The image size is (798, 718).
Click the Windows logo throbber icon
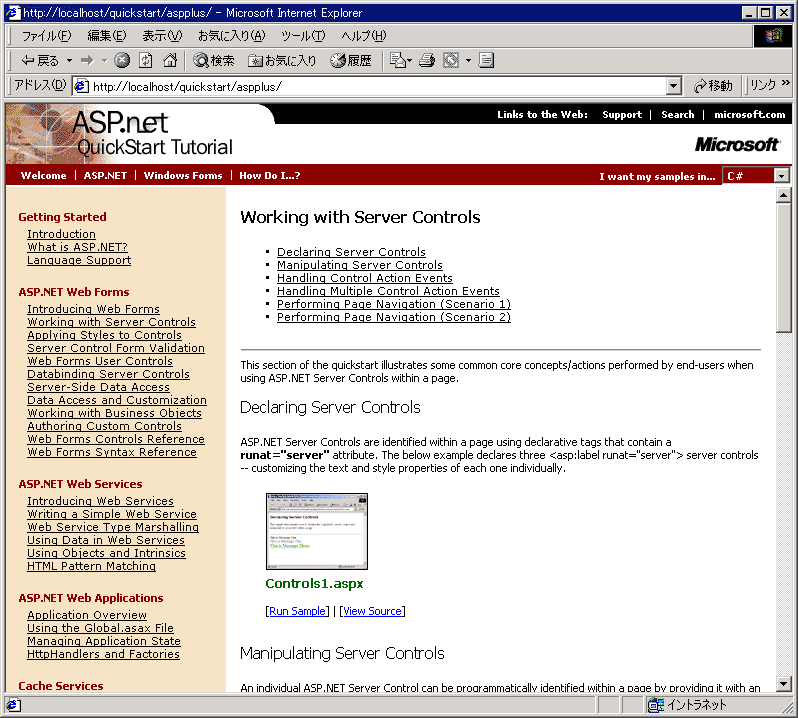pos(773,36)
